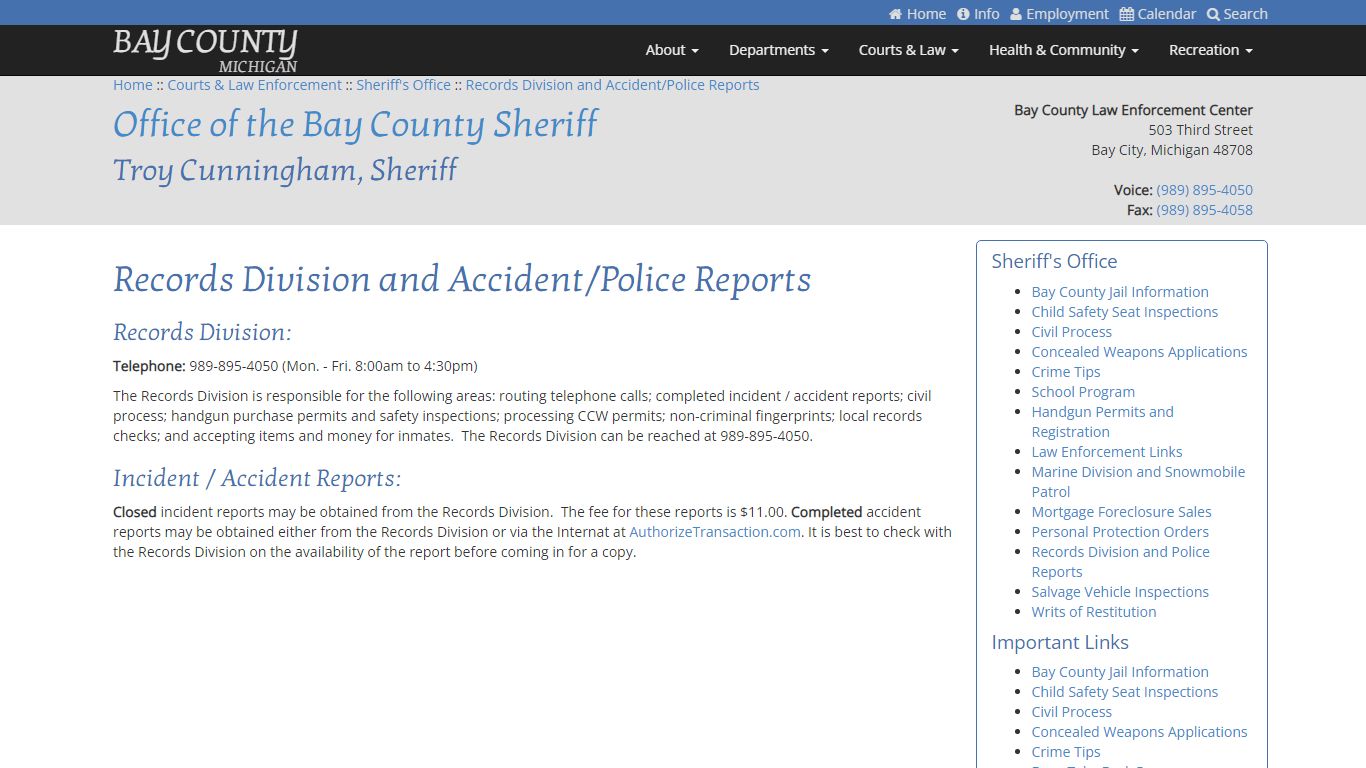Open the Recreation dropdown
Screen dimensions: 1366x768
click(x=1211, y=50)
